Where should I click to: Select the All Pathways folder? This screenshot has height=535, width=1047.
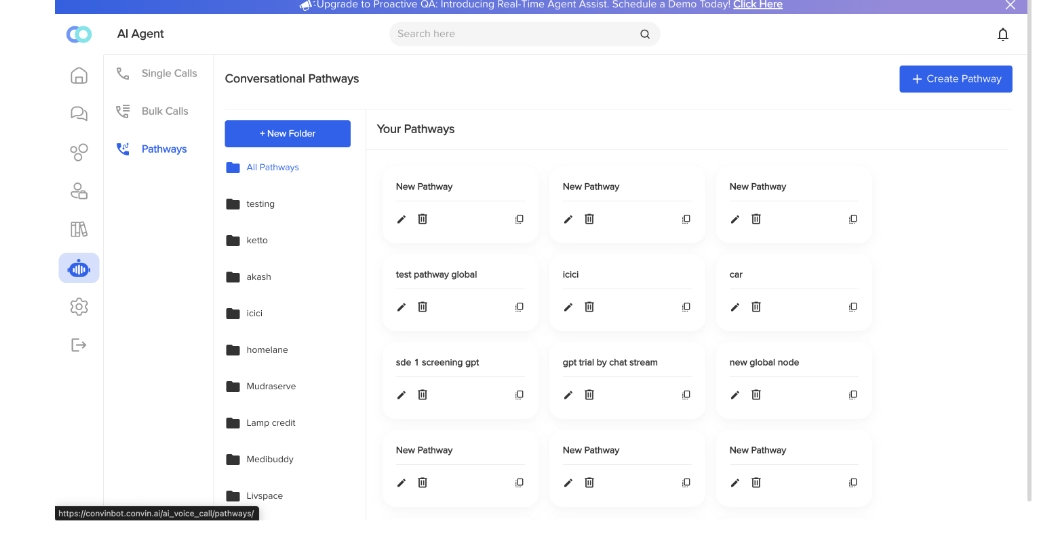click(x=263, y=167)
